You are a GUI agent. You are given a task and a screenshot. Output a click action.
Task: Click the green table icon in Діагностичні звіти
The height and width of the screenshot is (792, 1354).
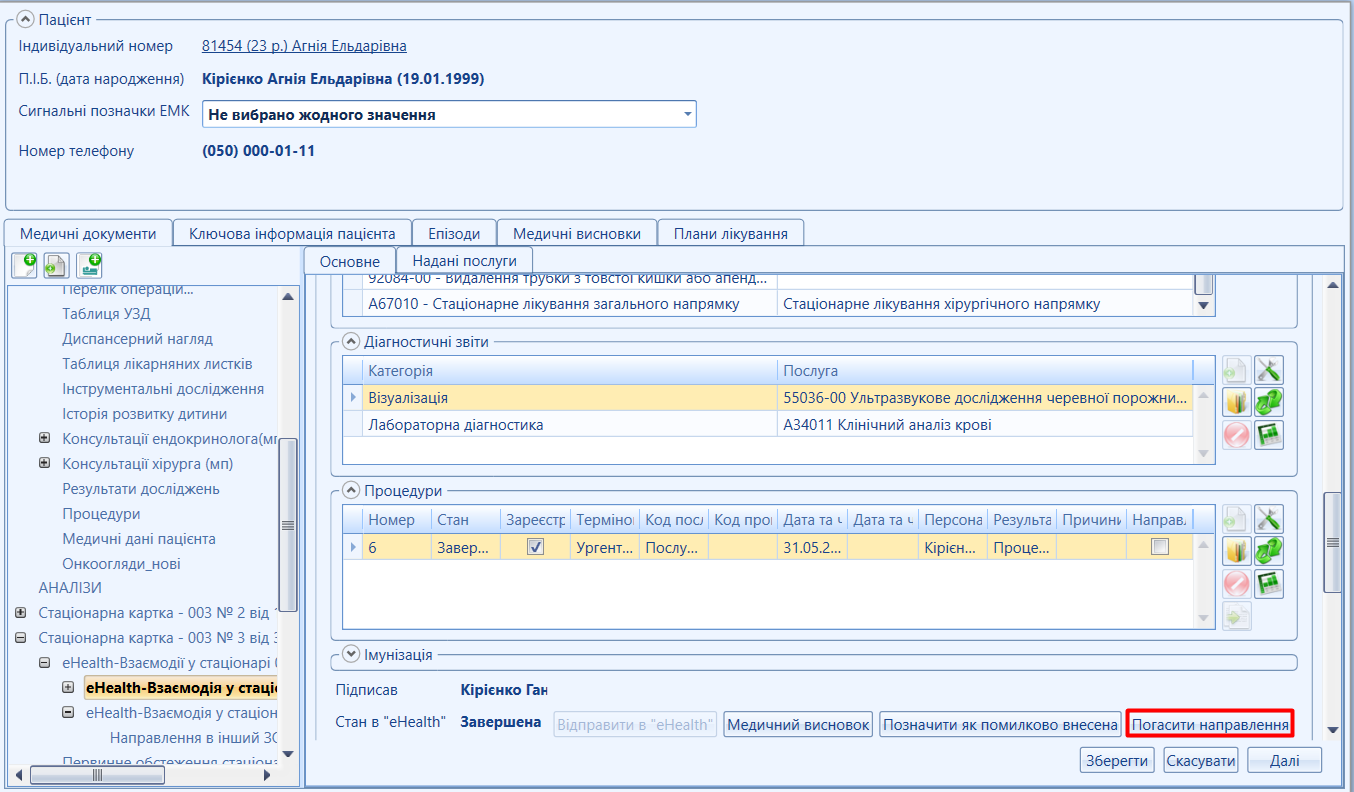(1269, 435)
